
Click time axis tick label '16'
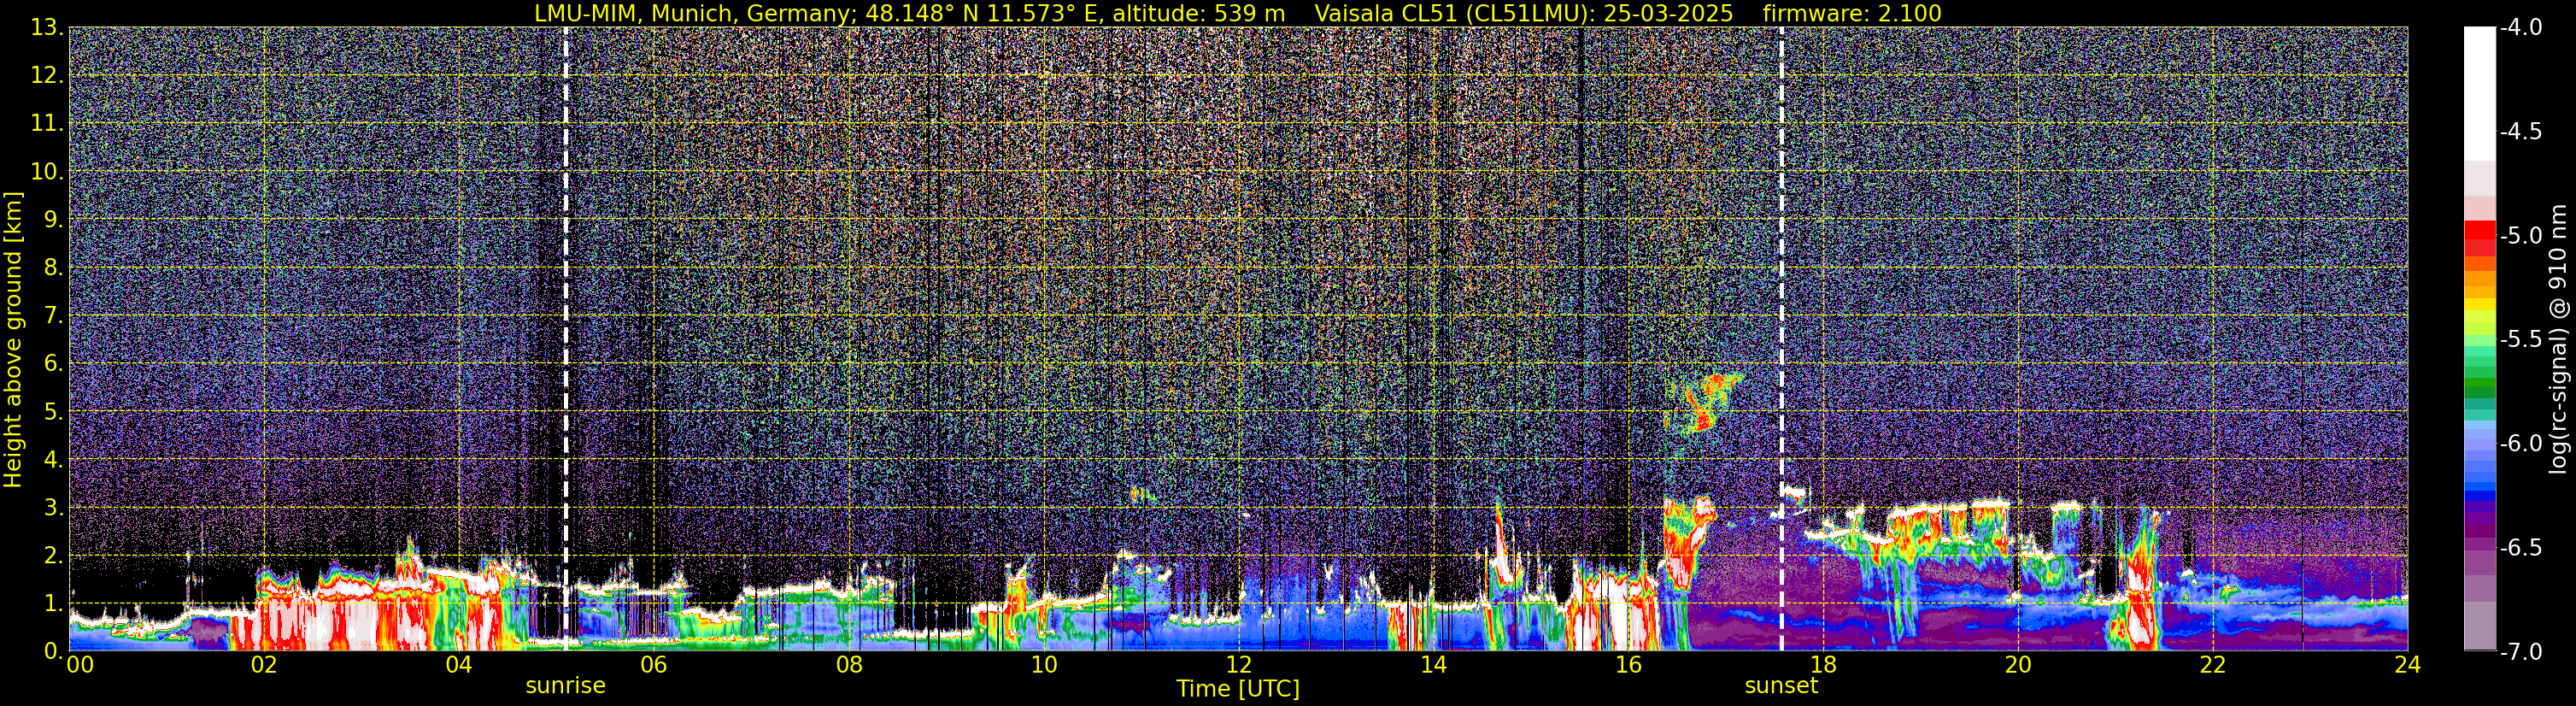[1628, 665]
